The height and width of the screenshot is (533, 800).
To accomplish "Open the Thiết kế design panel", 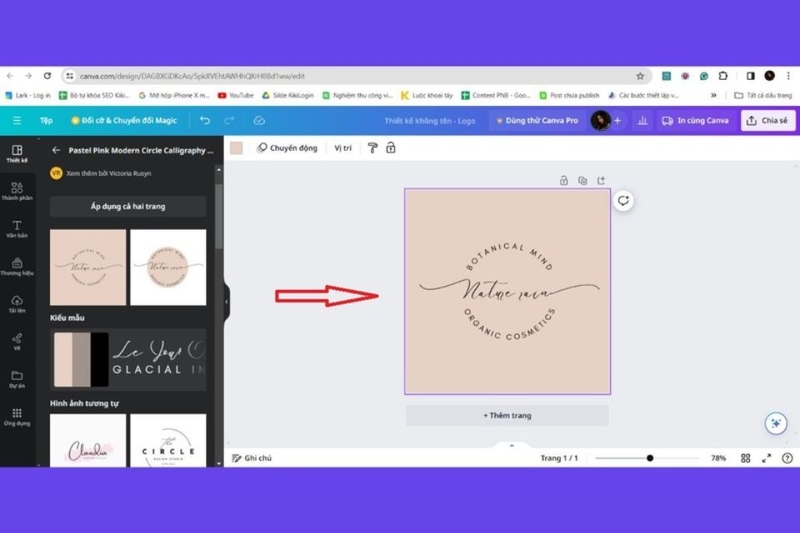I will pyautogui.click(x=17, y=154).
